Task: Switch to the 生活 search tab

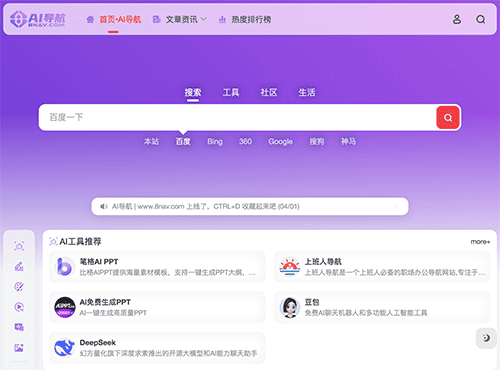Action: pos(307,92)
